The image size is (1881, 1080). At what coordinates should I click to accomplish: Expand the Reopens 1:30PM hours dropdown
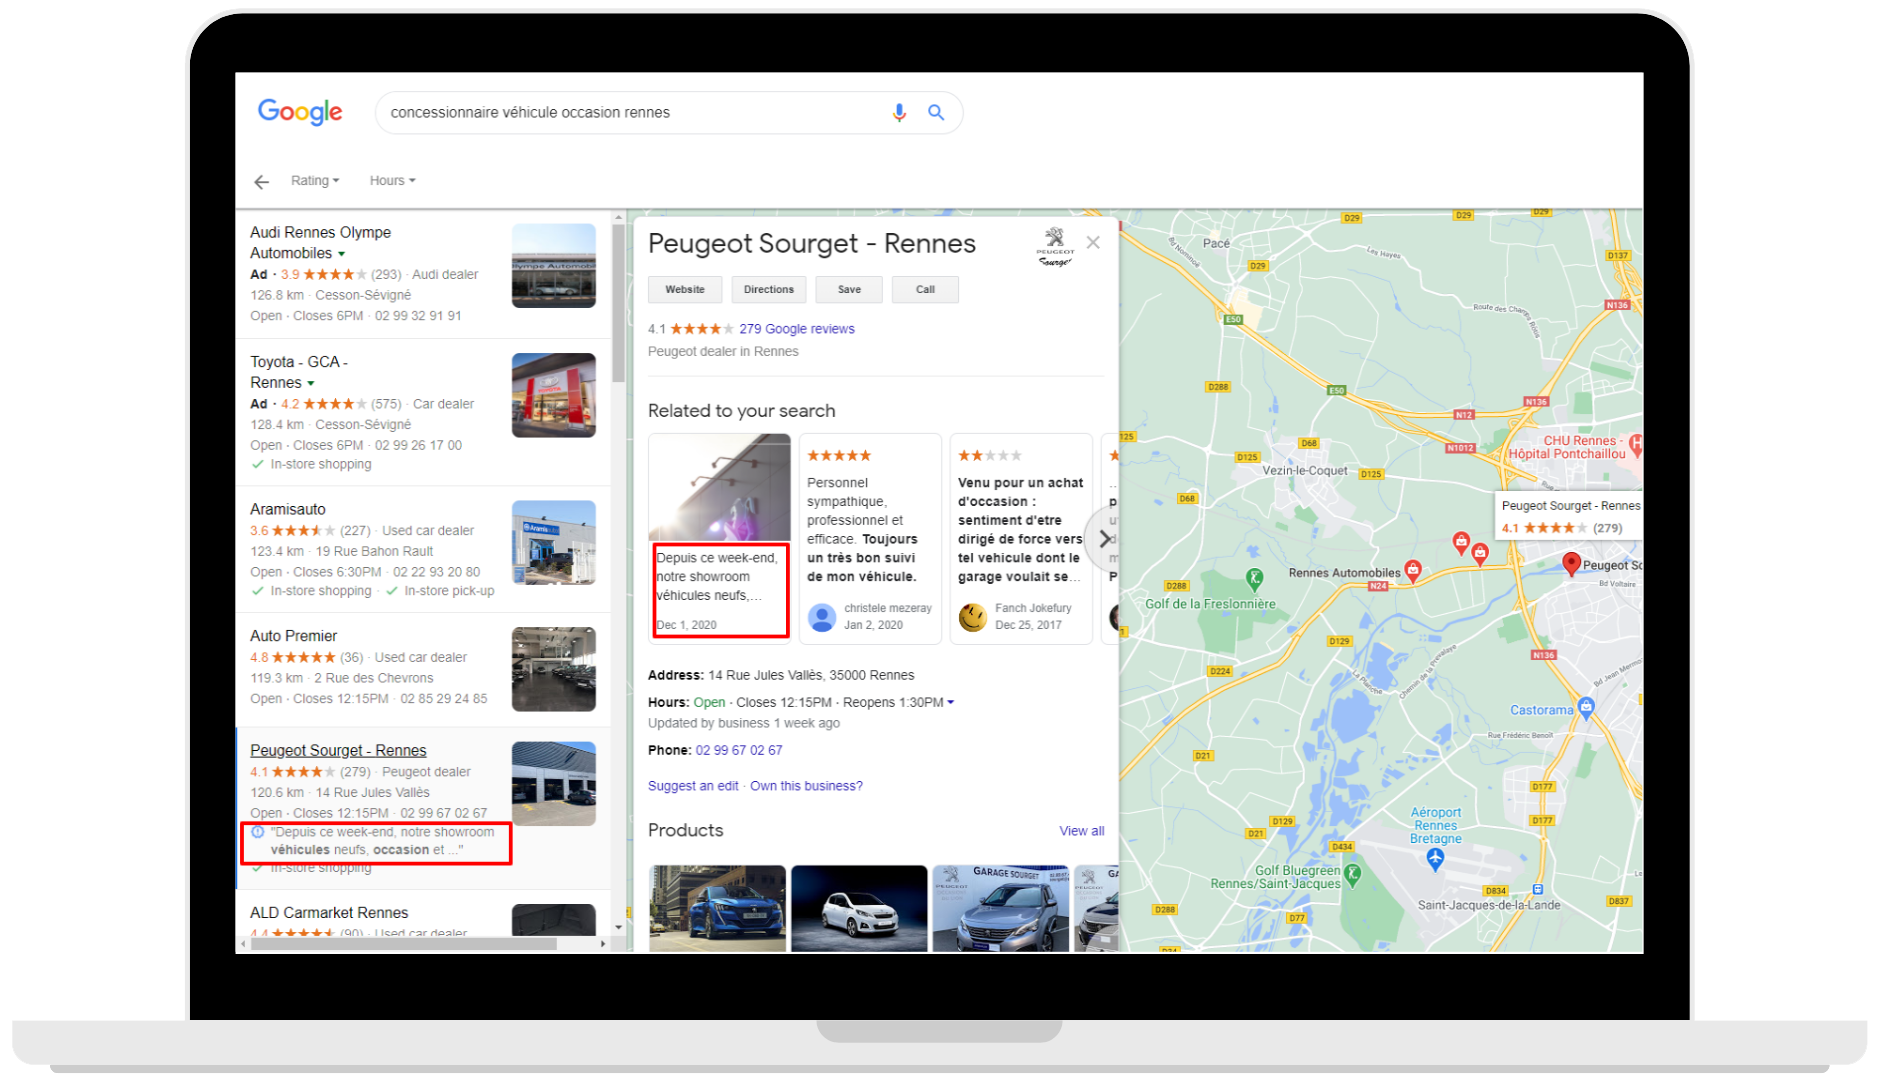[x=950, y=701]
